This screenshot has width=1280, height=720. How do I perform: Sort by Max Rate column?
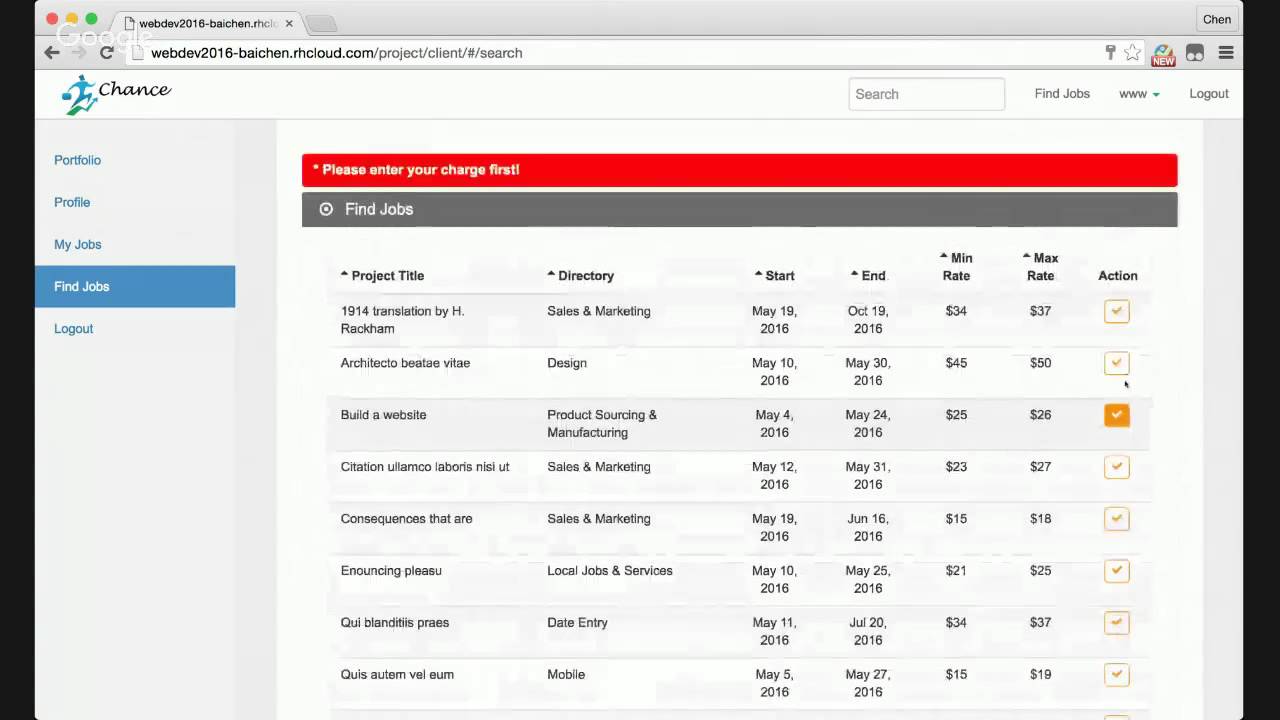click(x=1041, y=267)
